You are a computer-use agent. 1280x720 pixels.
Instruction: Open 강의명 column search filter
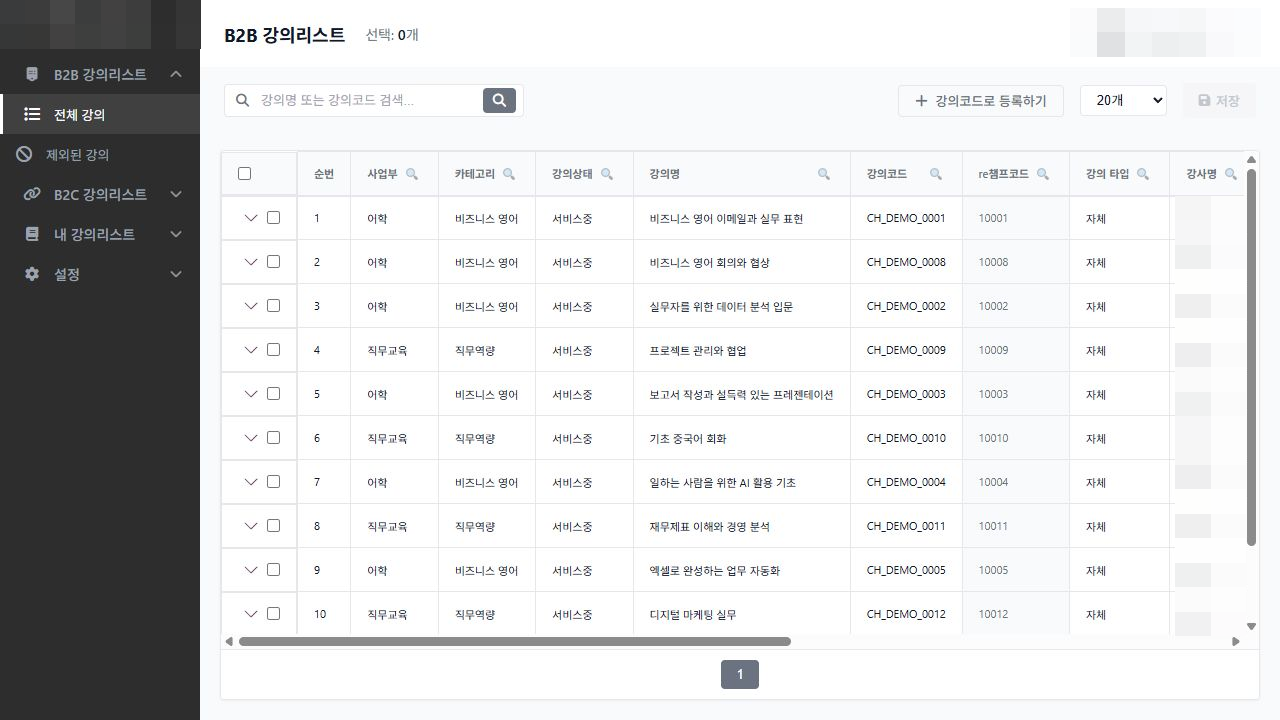(824, 174)
